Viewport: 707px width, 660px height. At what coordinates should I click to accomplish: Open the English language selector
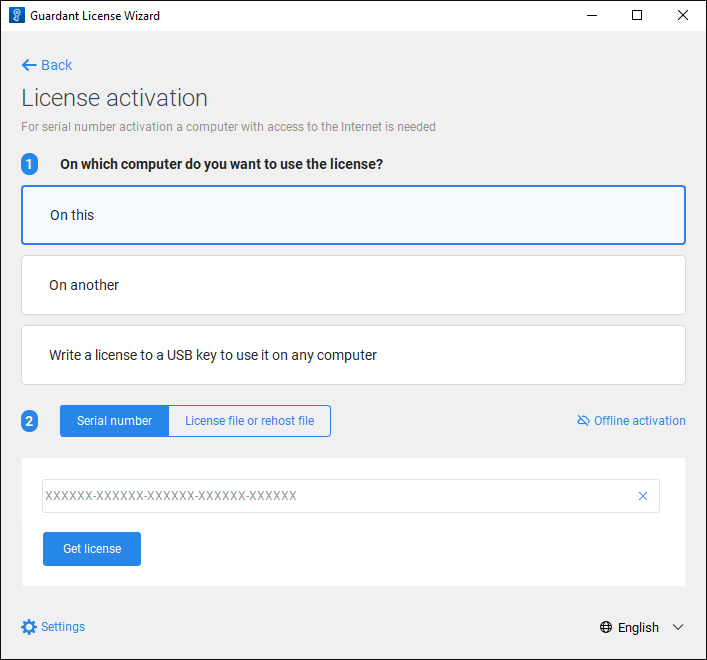click(638, 628)
